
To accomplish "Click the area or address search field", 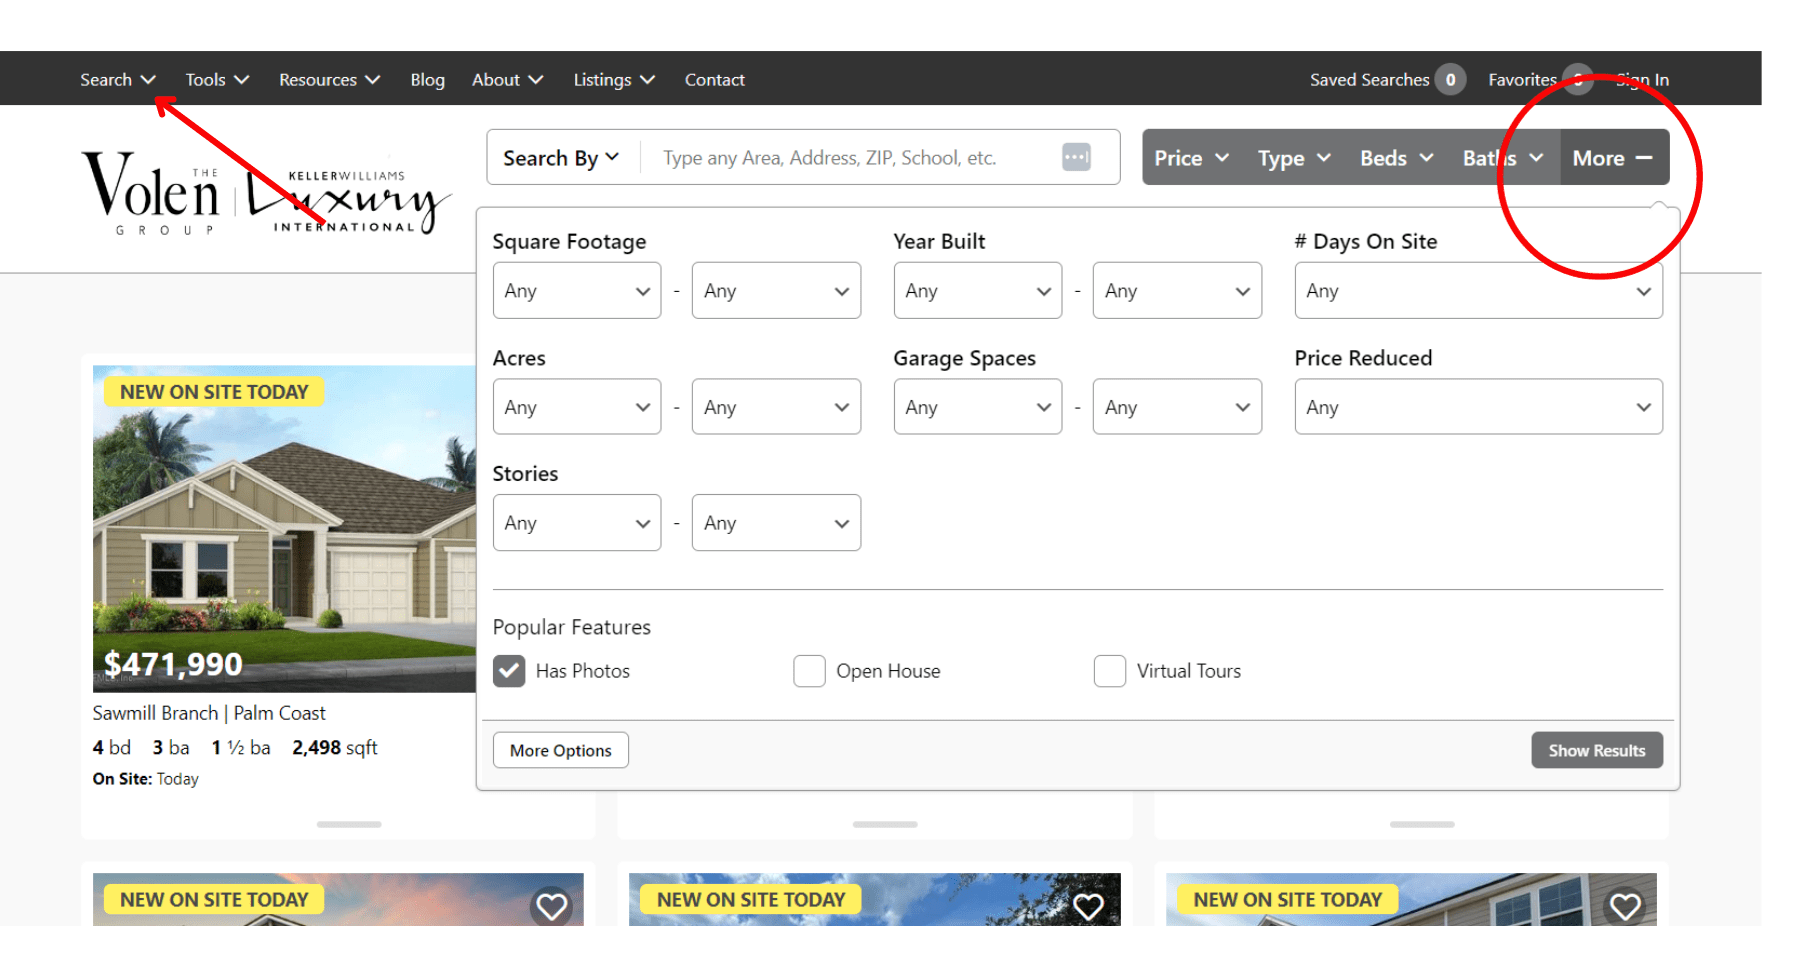I will click(850, 158).
